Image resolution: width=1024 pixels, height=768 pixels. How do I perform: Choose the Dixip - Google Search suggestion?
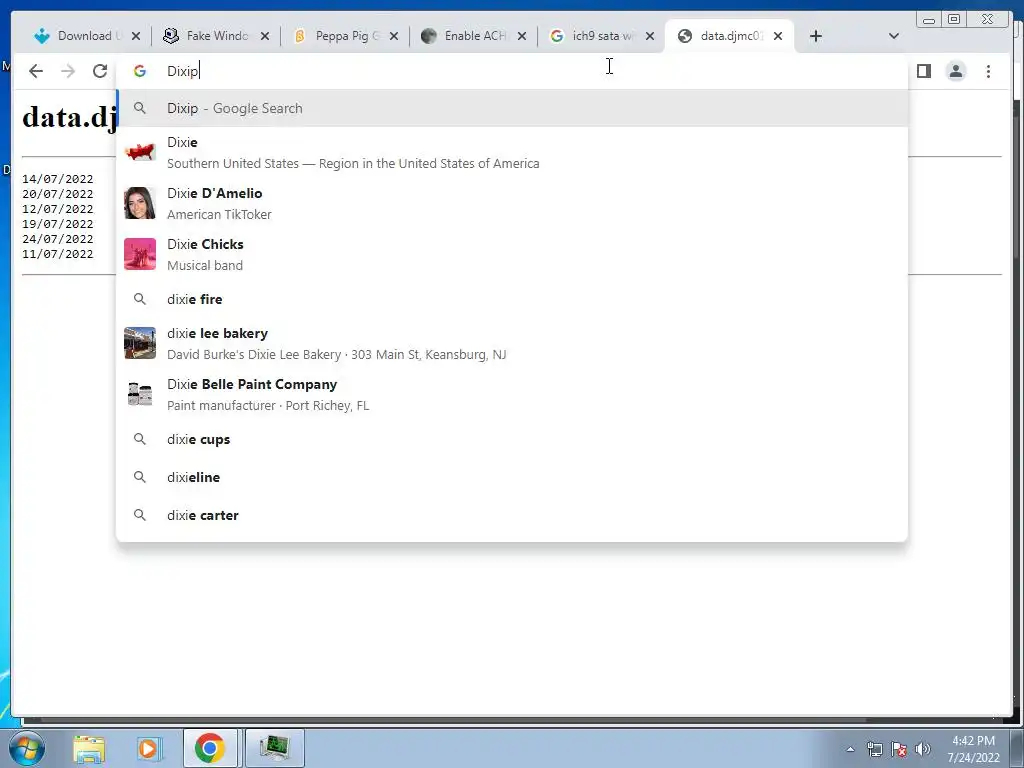pos(512,108)
